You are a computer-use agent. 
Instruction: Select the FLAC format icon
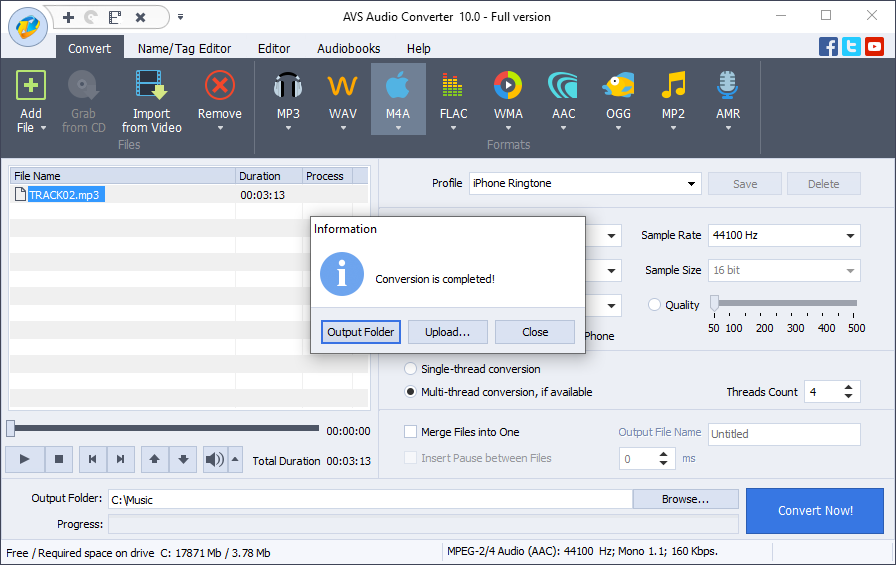coord(453,86)
